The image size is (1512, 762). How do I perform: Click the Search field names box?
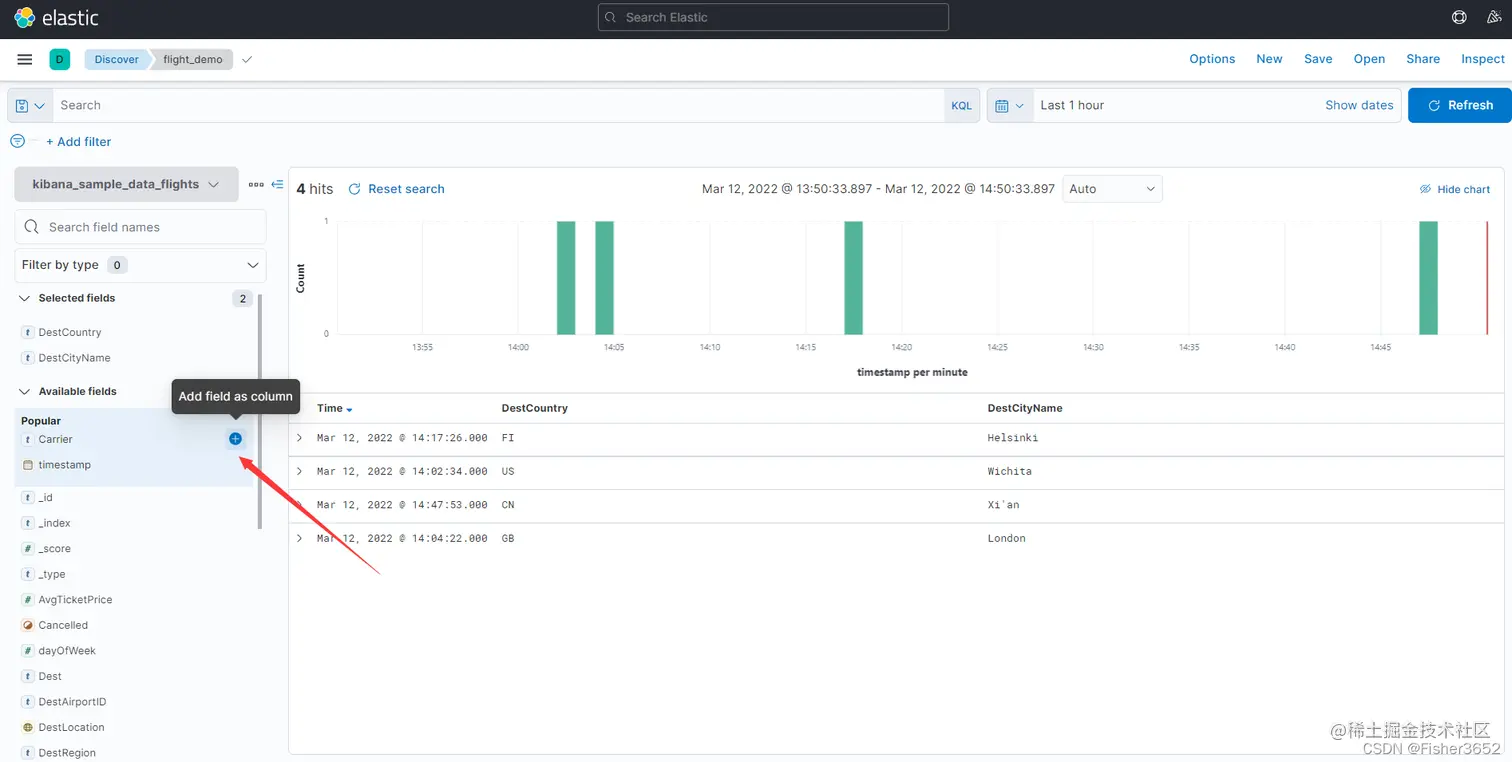click(x=141, y=227)
